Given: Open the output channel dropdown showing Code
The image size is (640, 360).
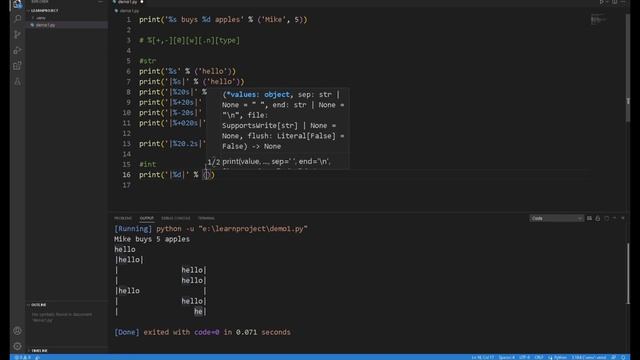Looking at the screenshot, I should 556,218.
